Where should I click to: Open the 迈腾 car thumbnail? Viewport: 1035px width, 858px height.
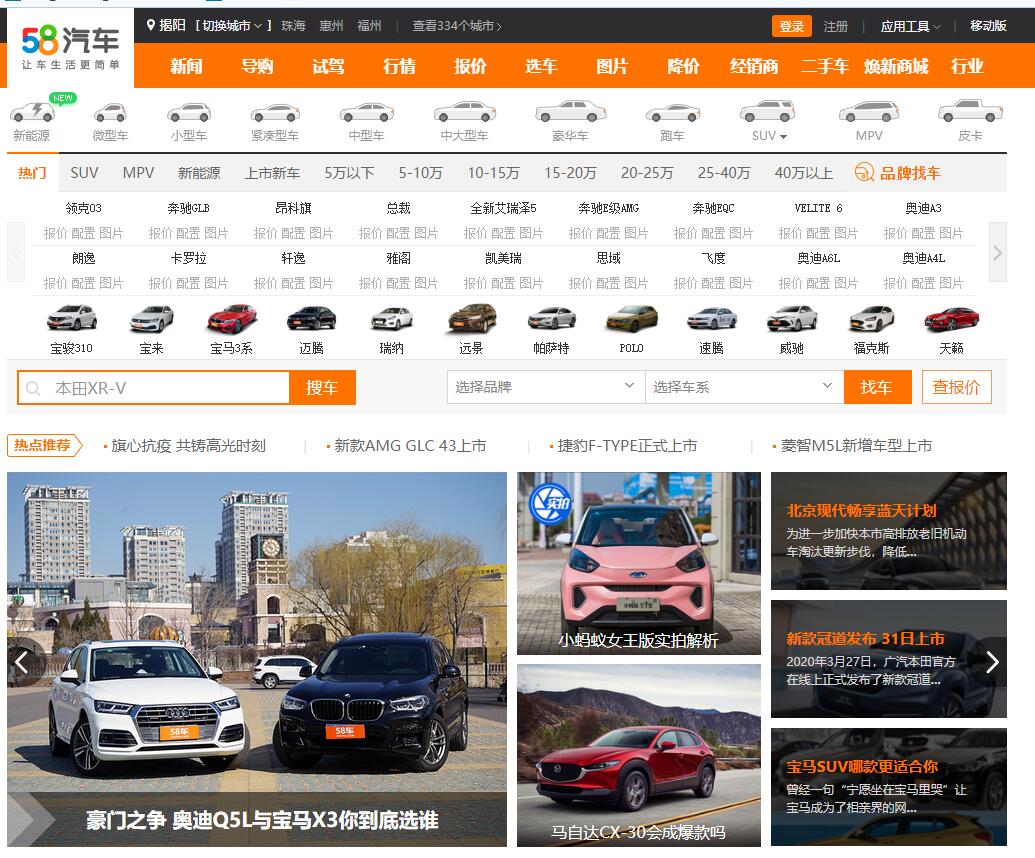312,319
